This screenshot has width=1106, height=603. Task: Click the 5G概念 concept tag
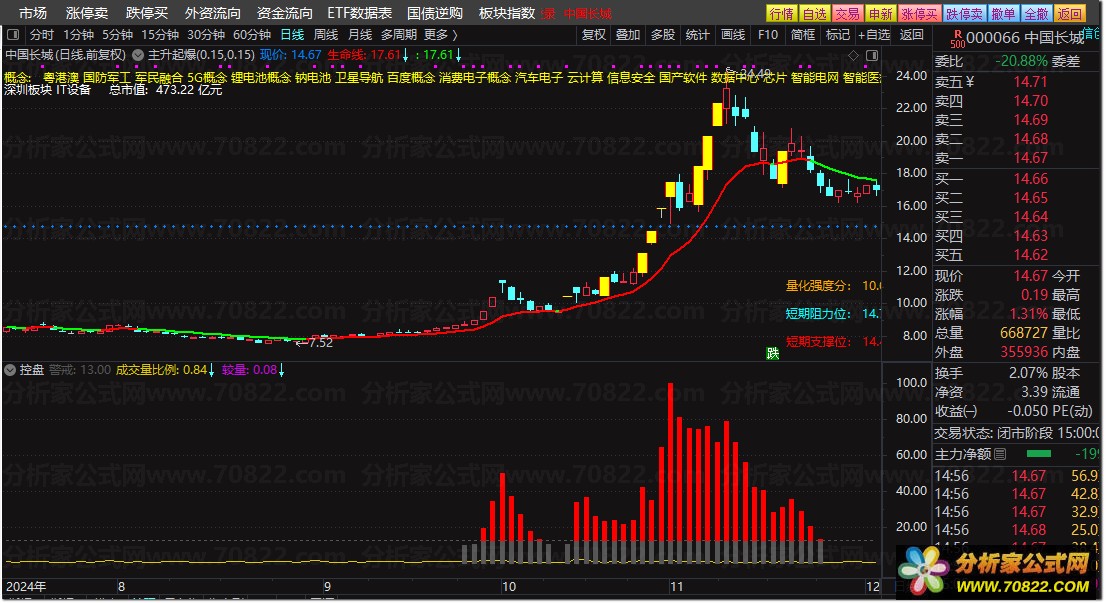point(207,78)
